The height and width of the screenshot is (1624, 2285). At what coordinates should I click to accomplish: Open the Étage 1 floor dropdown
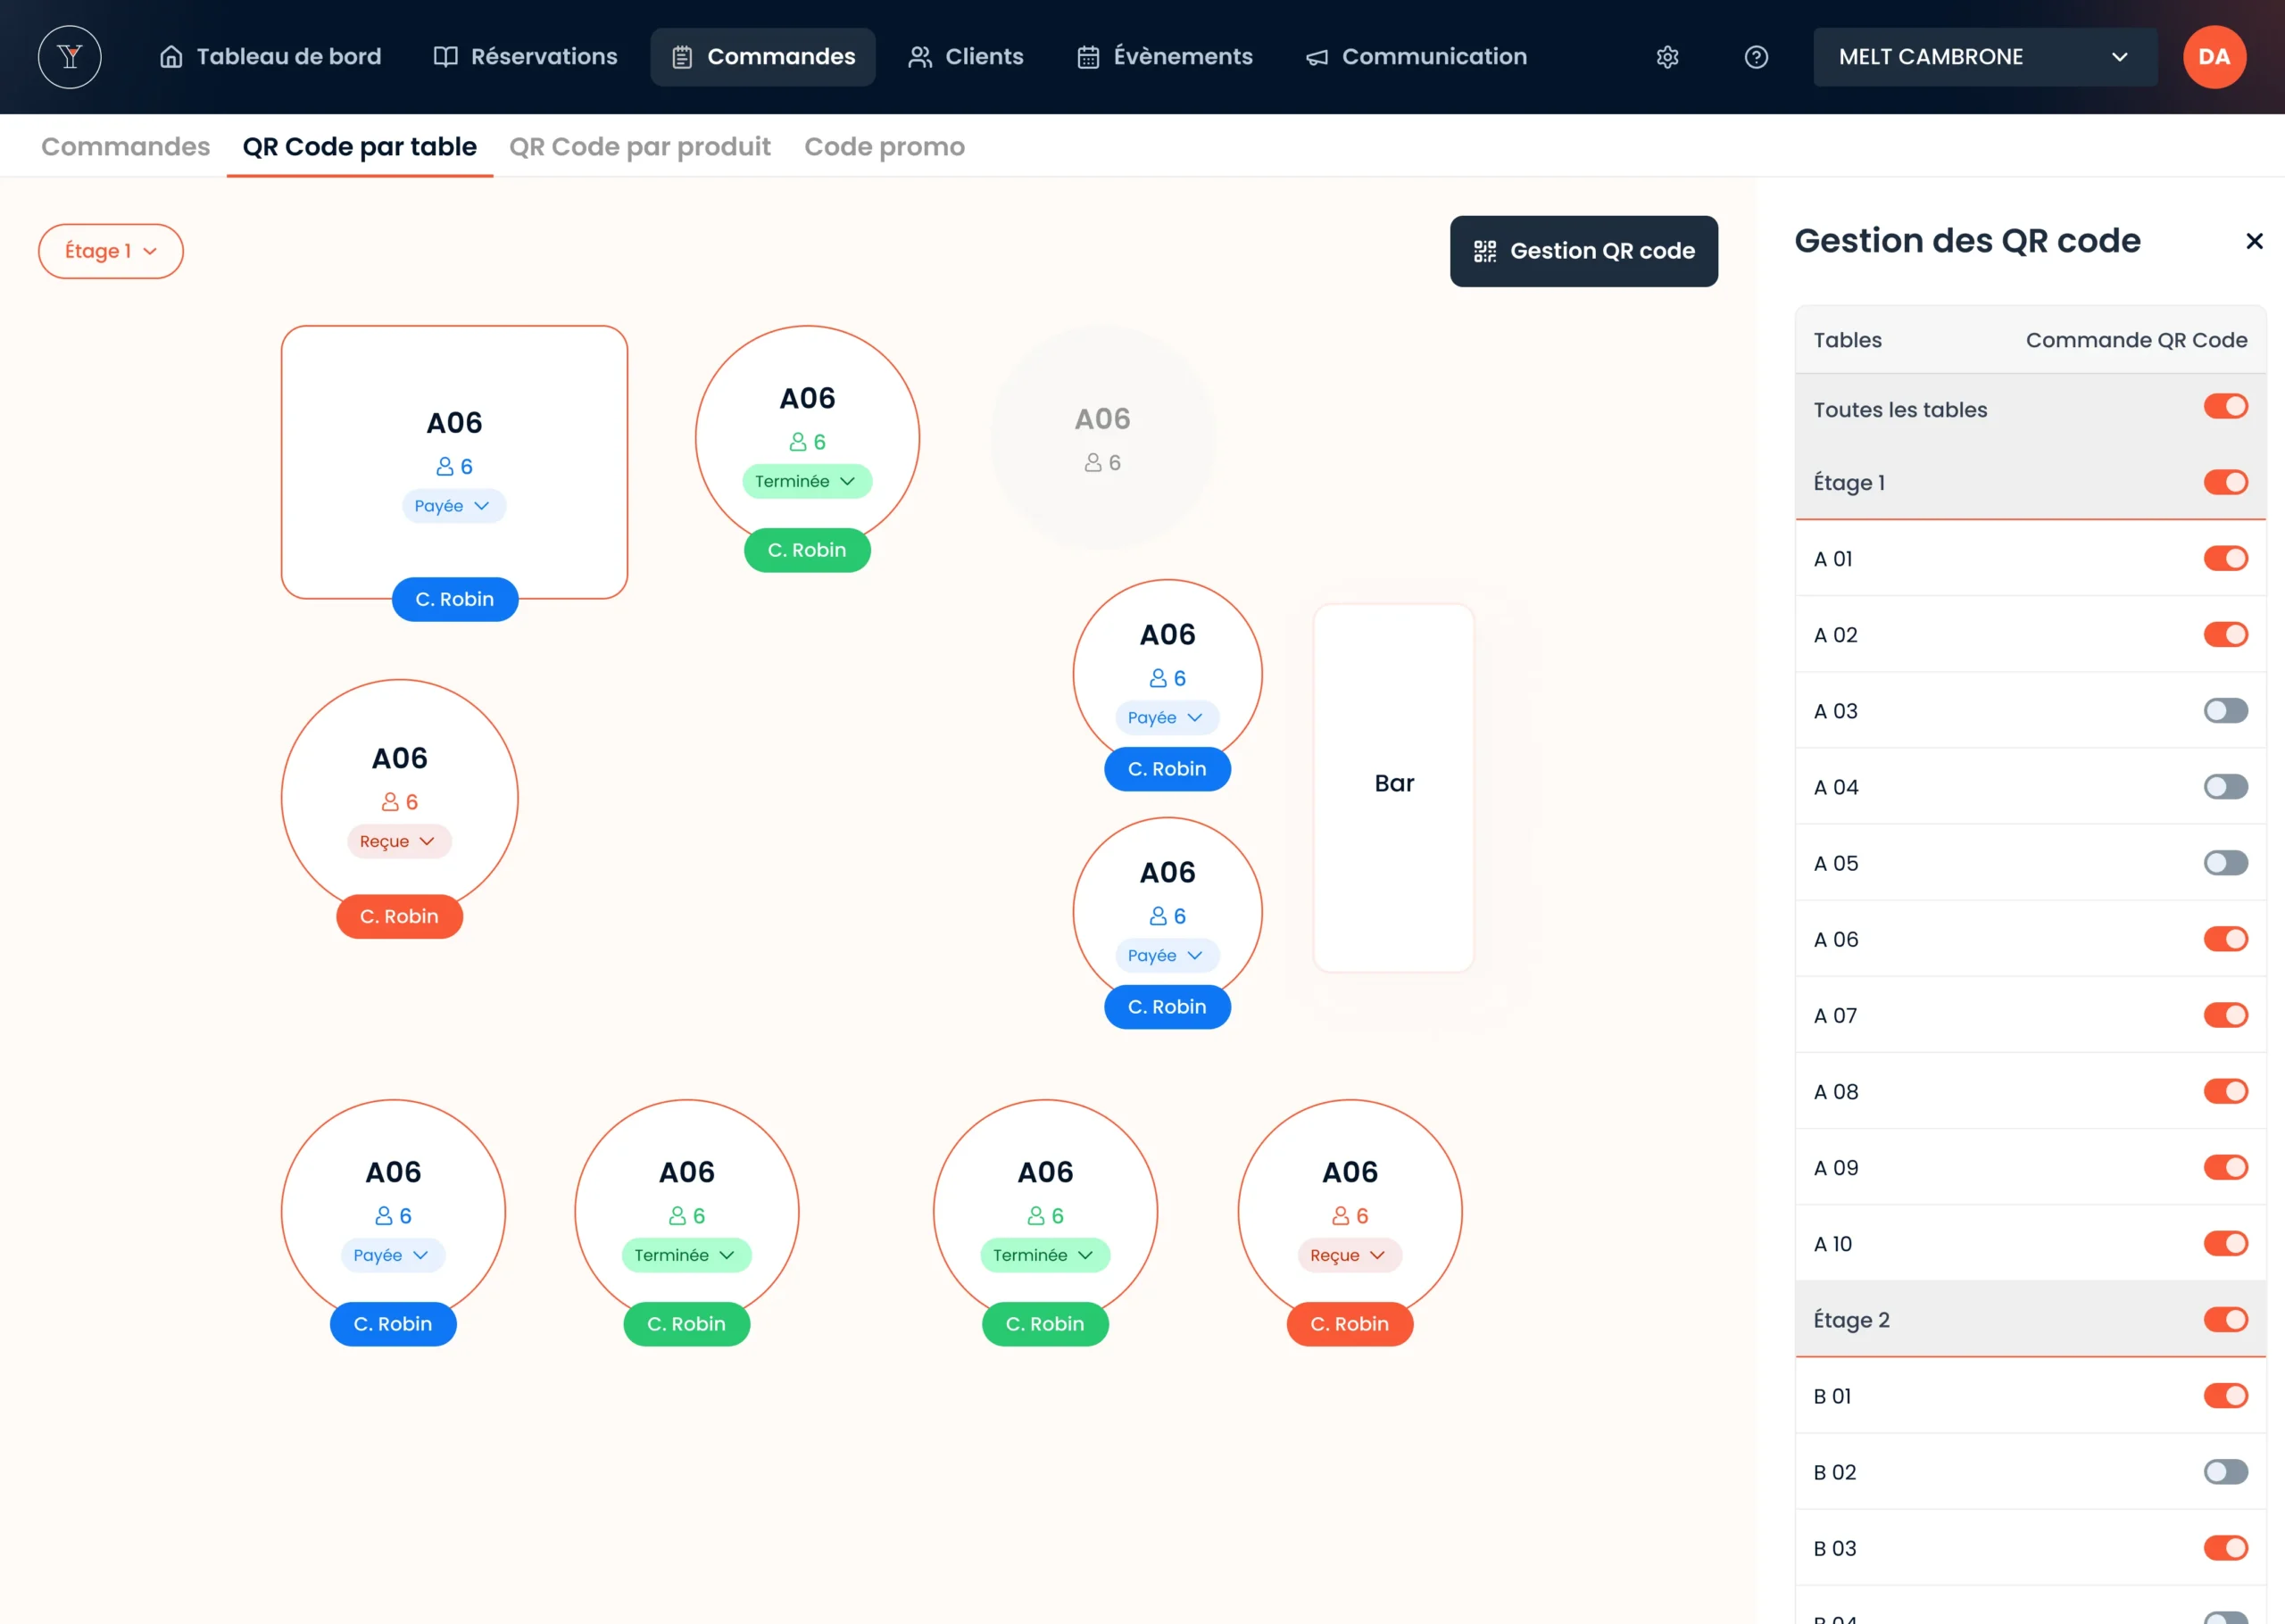111,251
